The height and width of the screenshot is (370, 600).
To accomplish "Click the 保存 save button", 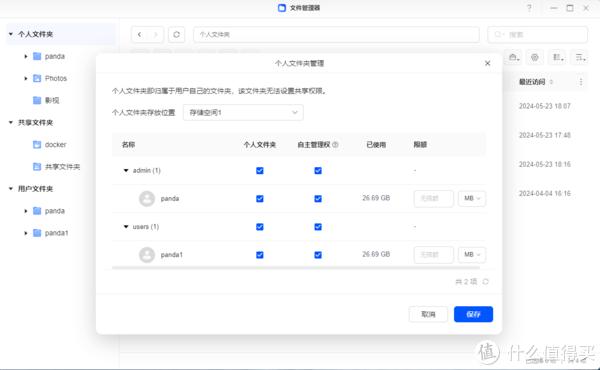I will (473, 314).
